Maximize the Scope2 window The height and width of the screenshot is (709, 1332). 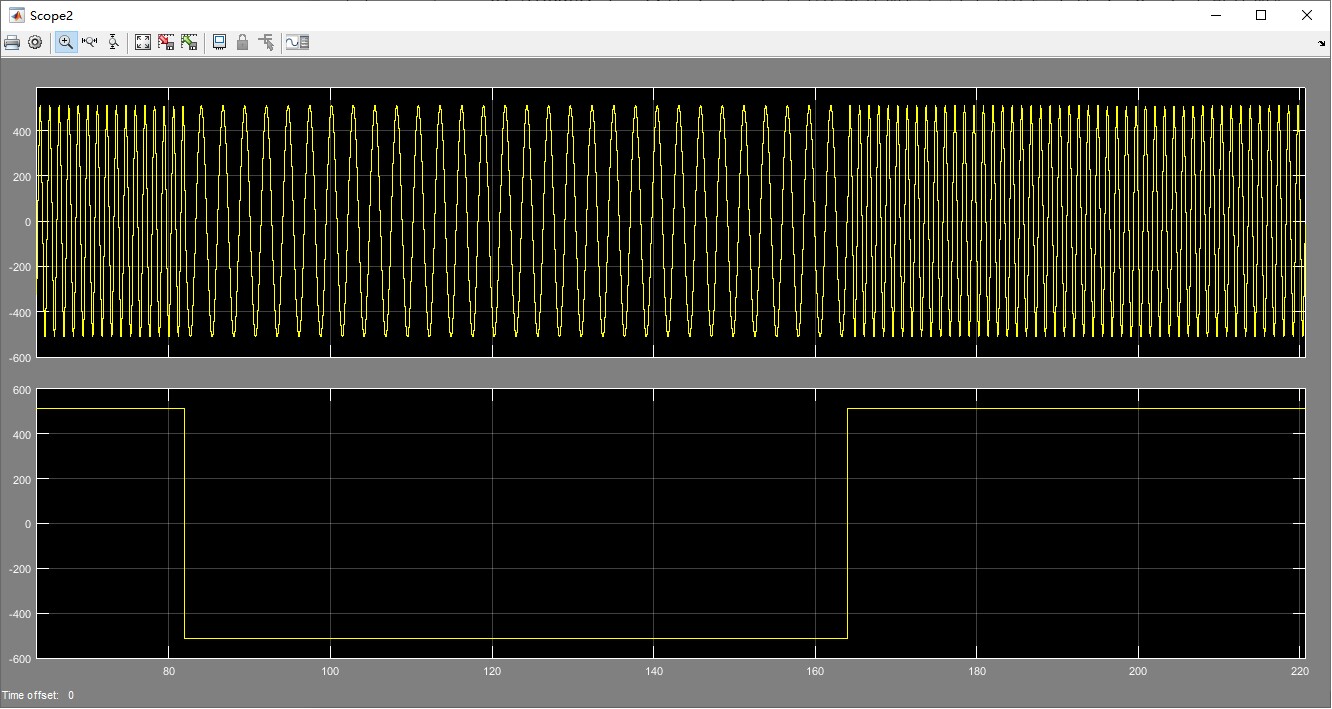1261,15
